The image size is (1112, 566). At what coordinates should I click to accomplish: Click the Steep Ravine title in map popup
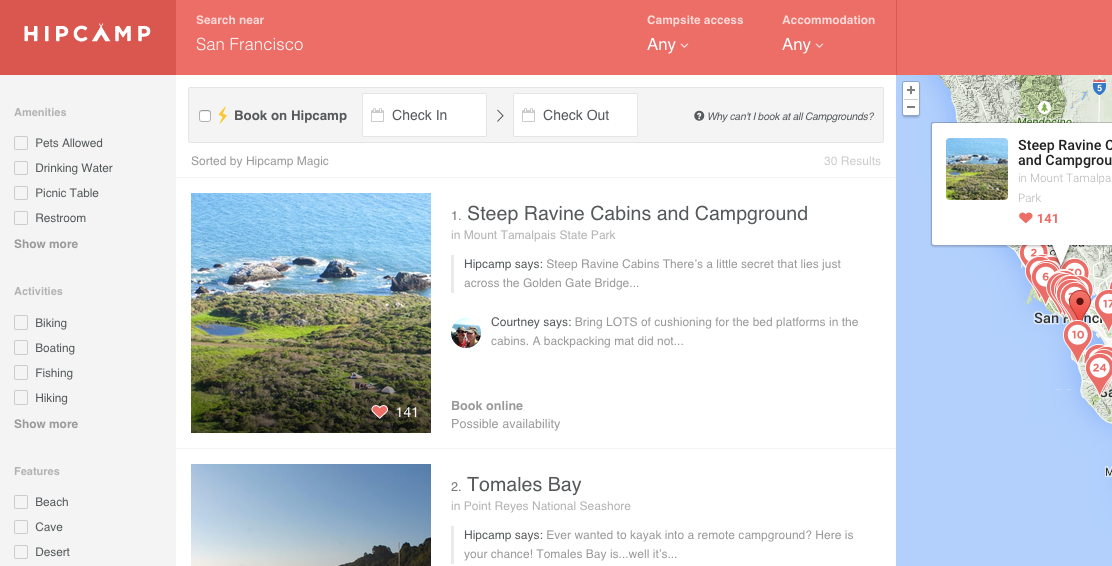point(1064,152)
